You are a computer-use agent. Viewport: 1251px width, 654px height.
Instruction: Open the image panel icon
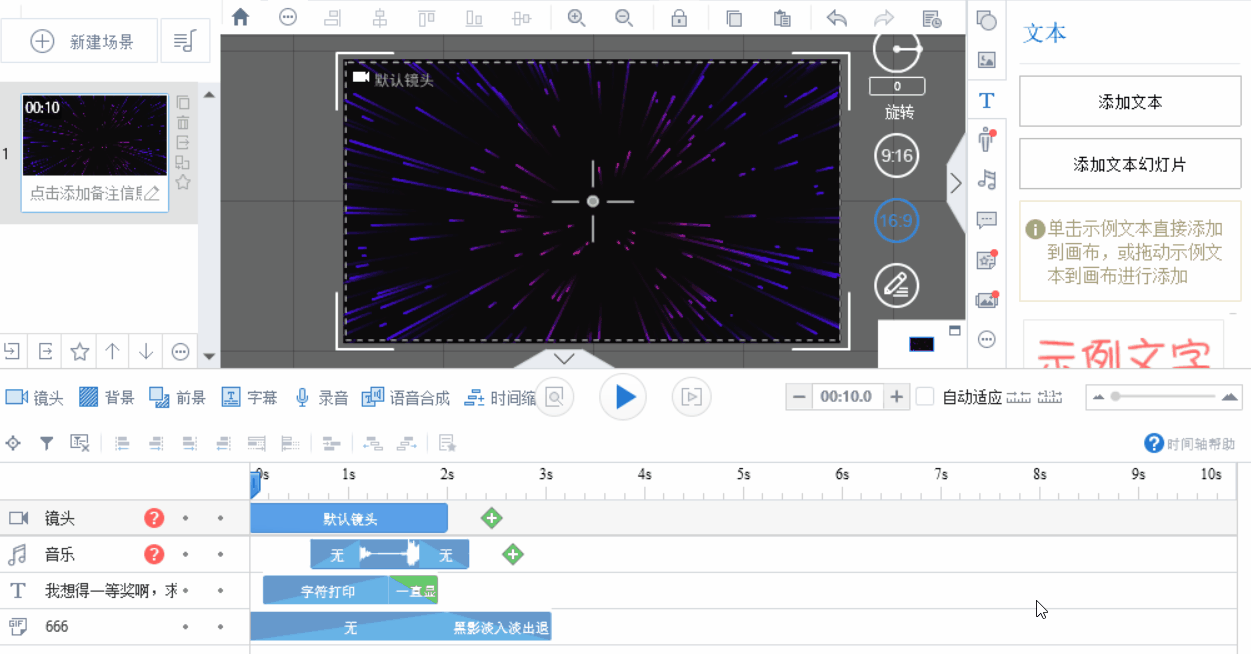coord(987,60)
